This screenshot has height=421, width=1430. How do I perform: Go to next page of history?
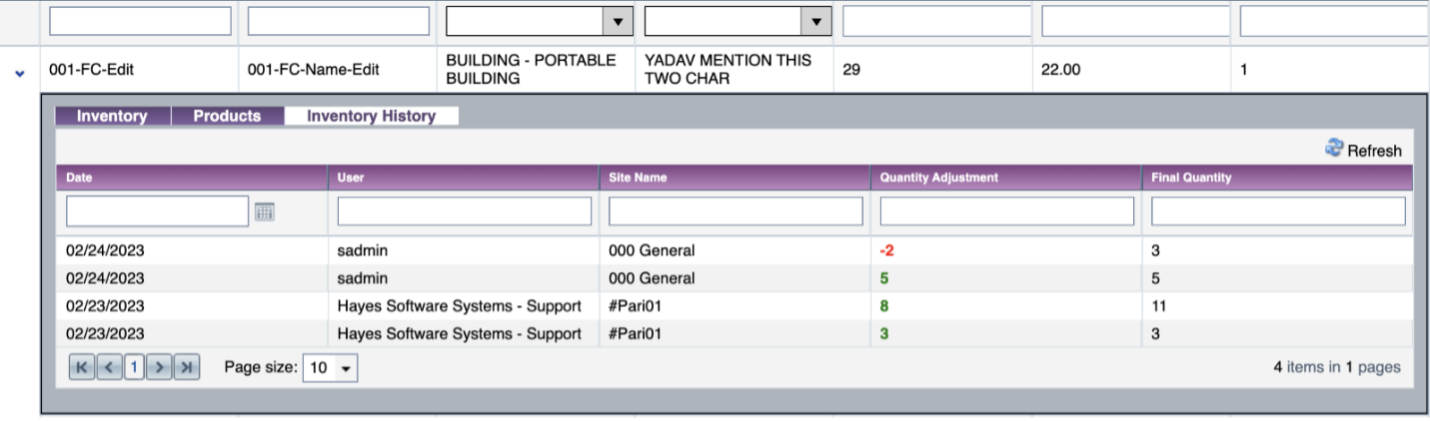(159, 368)
